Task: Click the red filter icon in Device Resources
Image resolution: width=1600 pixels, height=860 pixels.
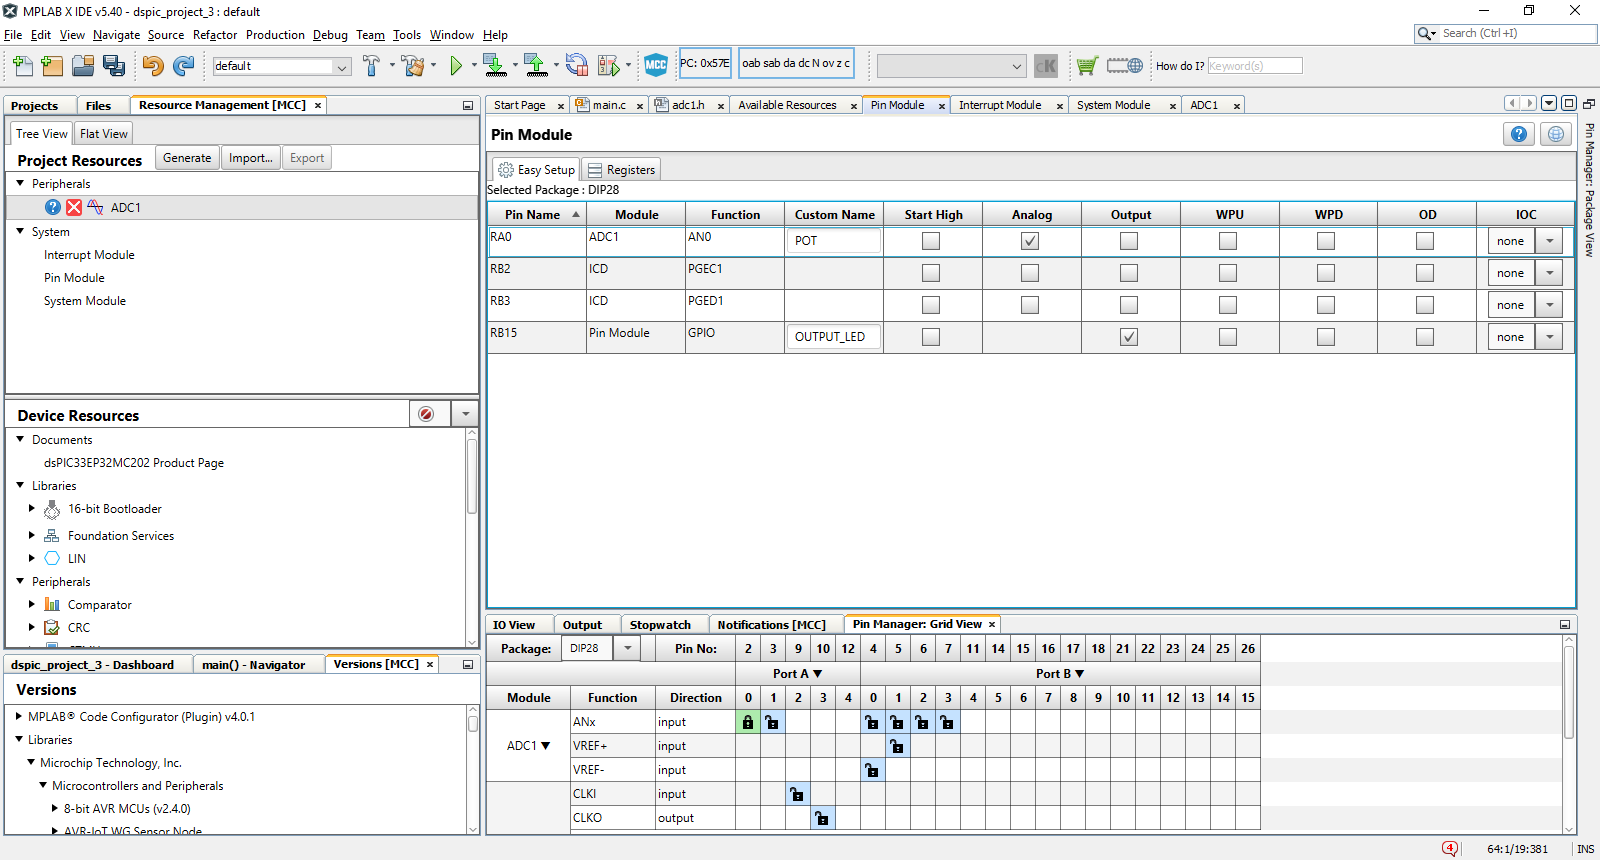Action: click(426, 414)
